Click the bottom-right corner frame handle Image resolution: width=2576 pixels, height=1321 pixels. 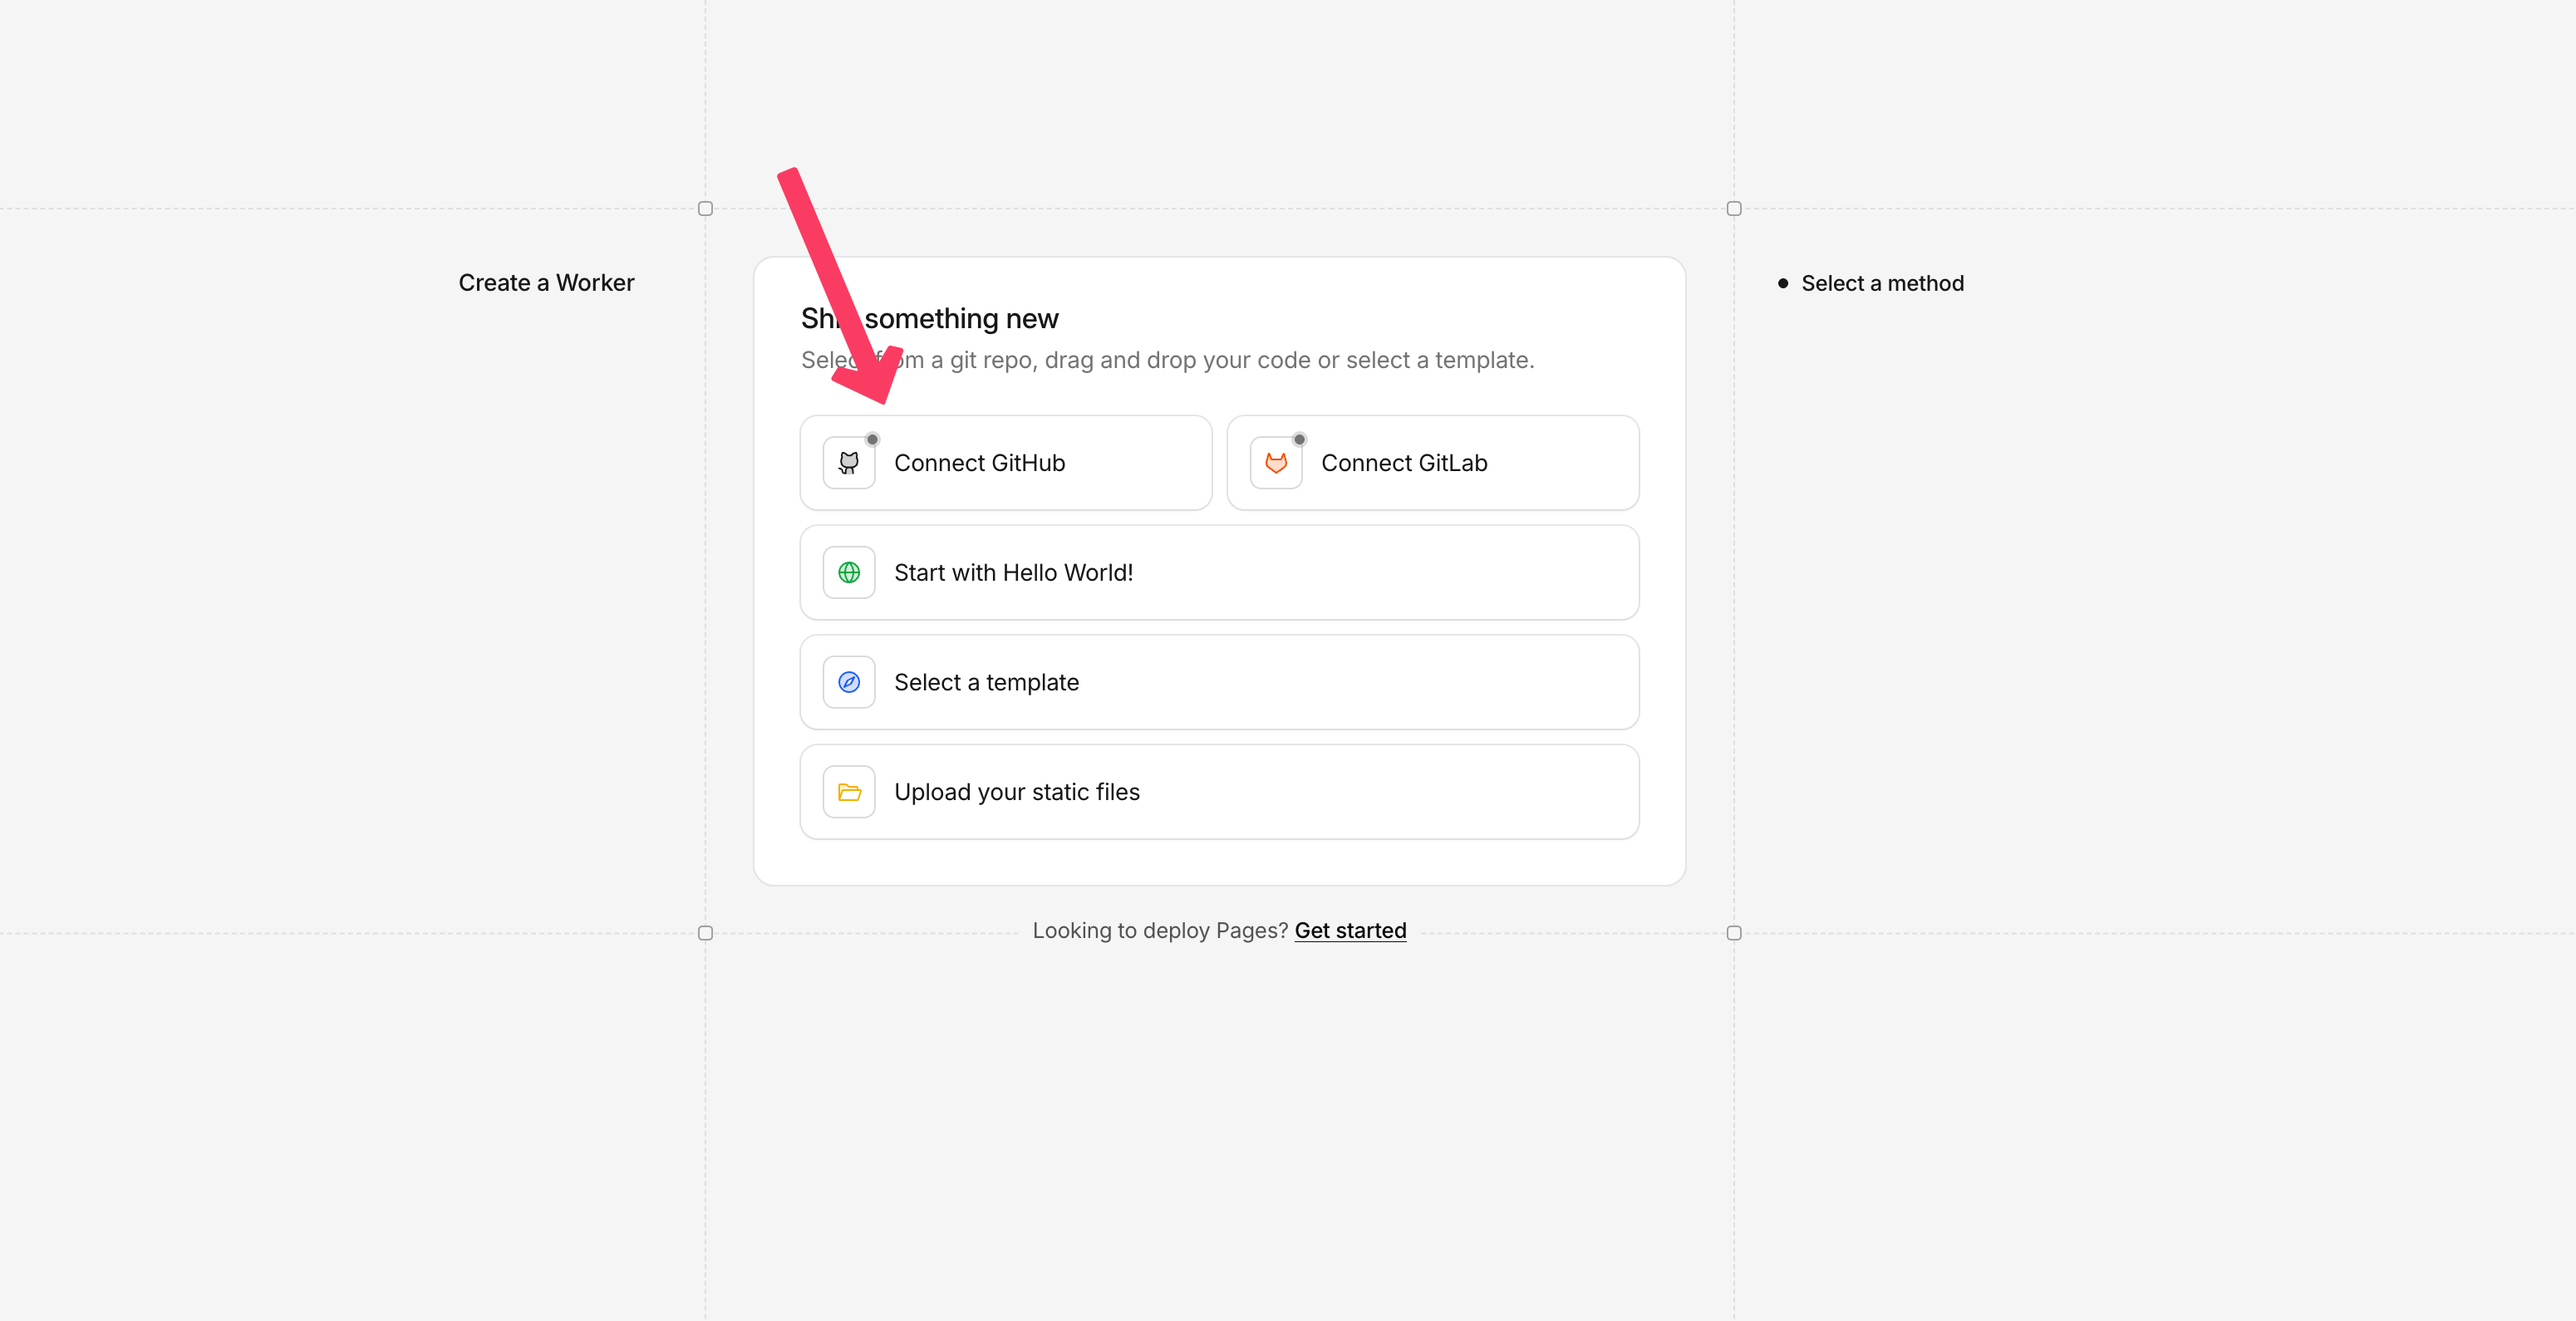click(1734, 933)
